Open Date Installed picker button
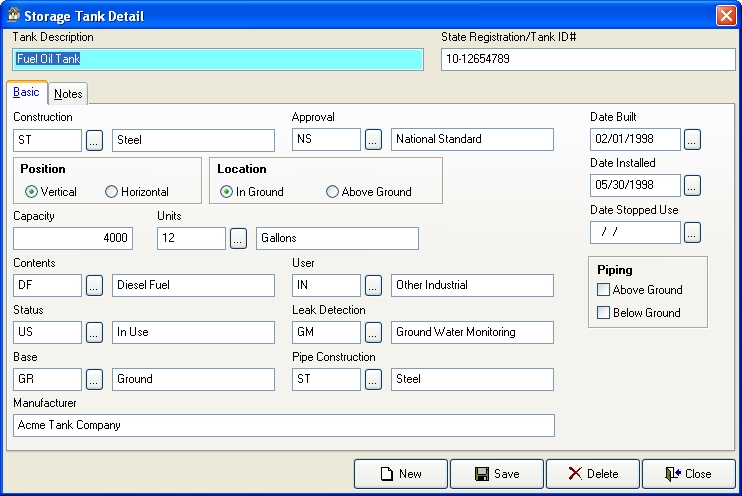The width and height of the screenshot is (742, 496). click(693, 186)
